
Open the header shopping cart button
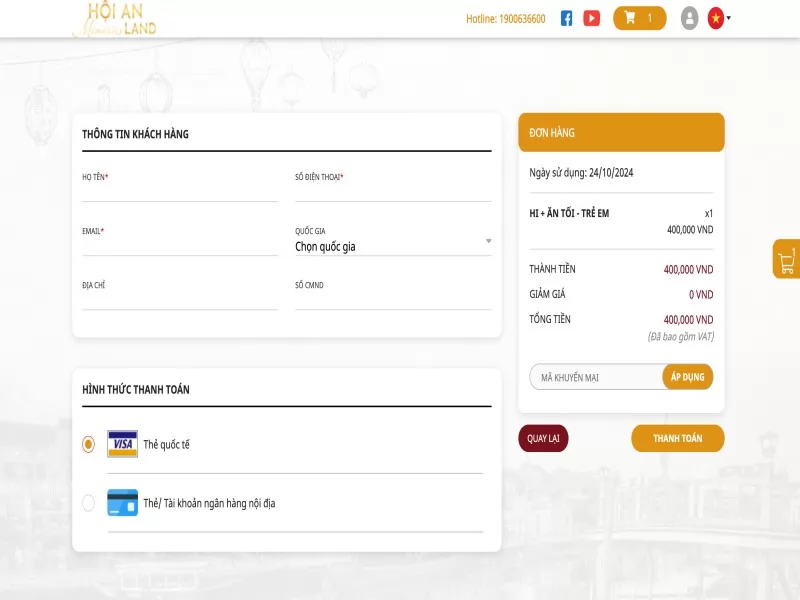coord(639,18)
